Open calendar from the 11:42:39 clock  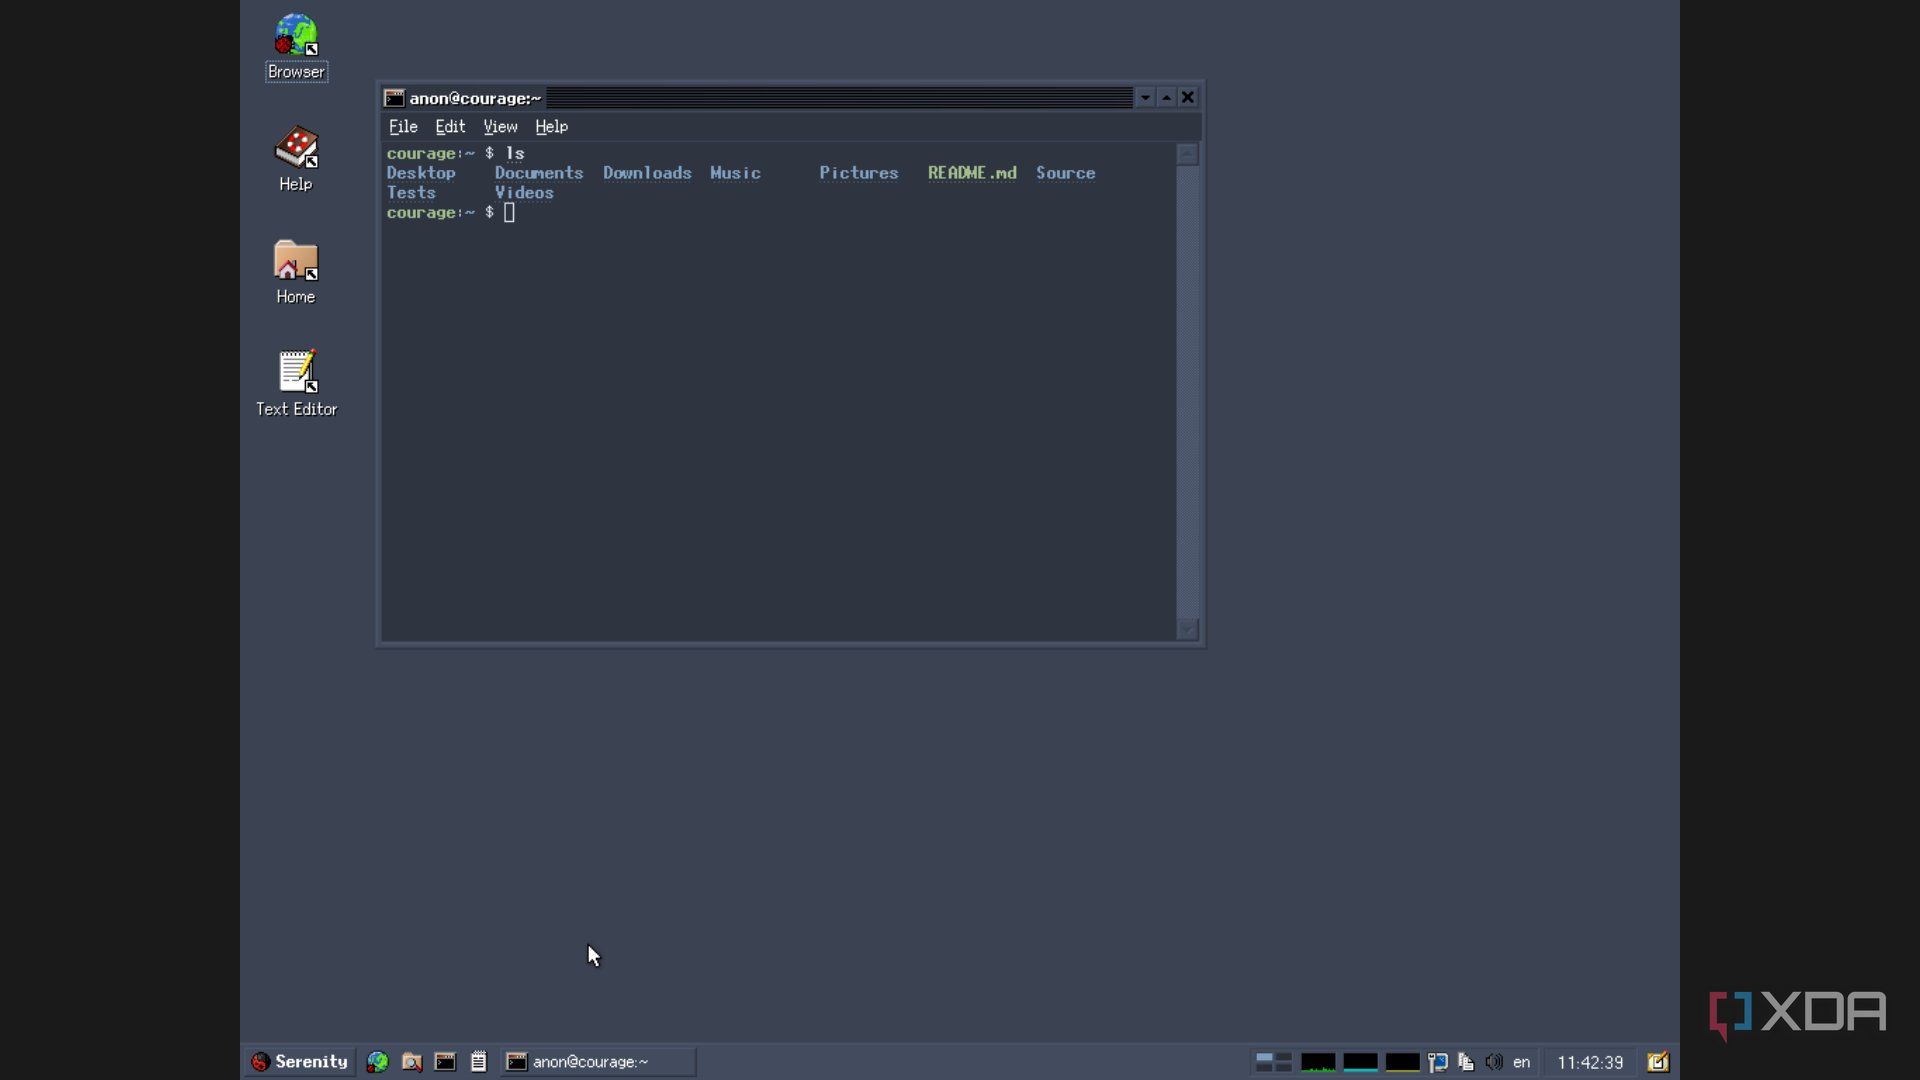click(x=1590, y=1062)
